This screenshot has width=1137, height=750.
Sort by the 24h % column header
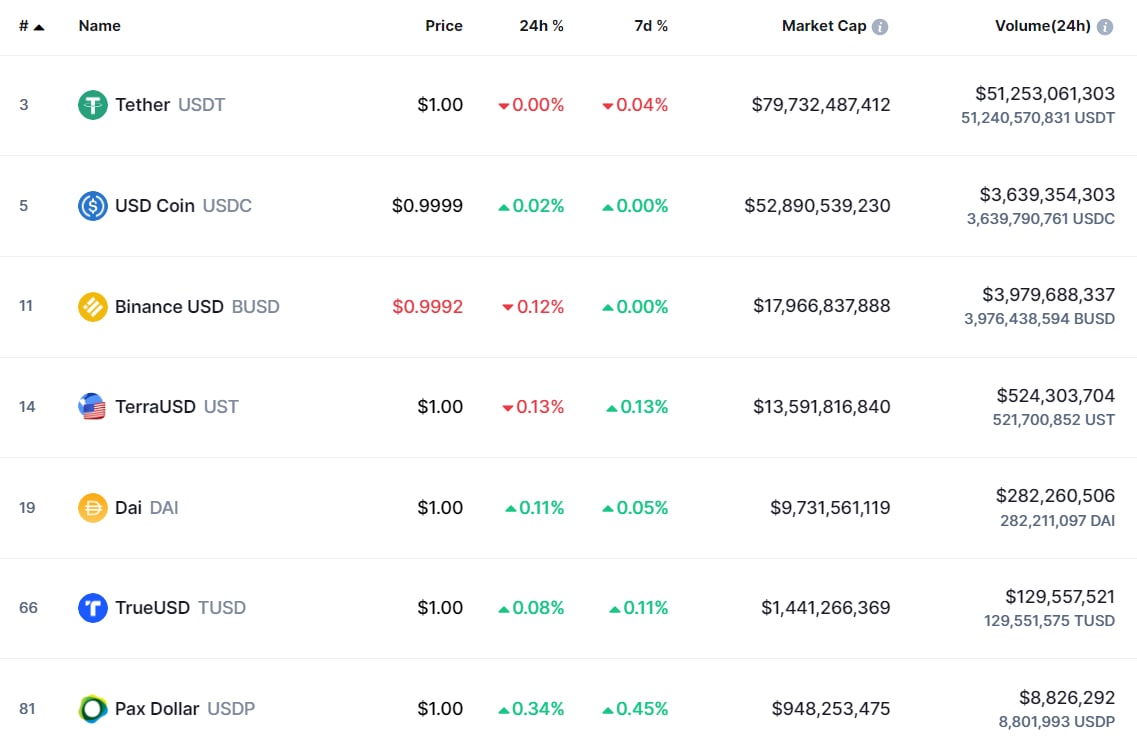[541, 26]
